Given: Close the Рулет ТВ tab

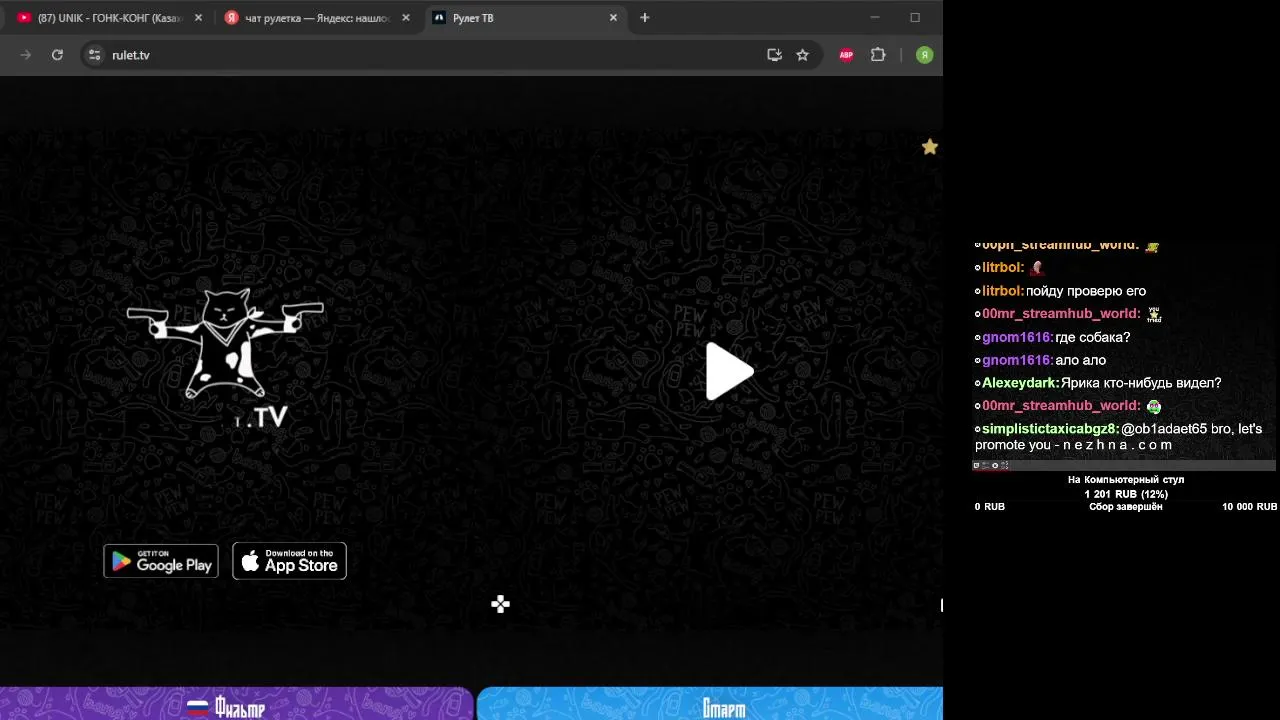Looking at the screenshot, I should click(614, 18).
